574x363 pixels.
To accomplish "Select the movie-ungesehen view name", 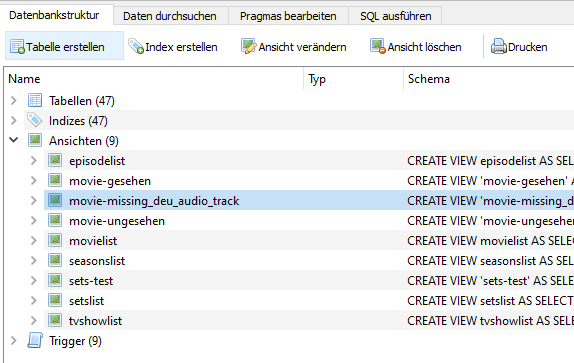I will [117, 221].
